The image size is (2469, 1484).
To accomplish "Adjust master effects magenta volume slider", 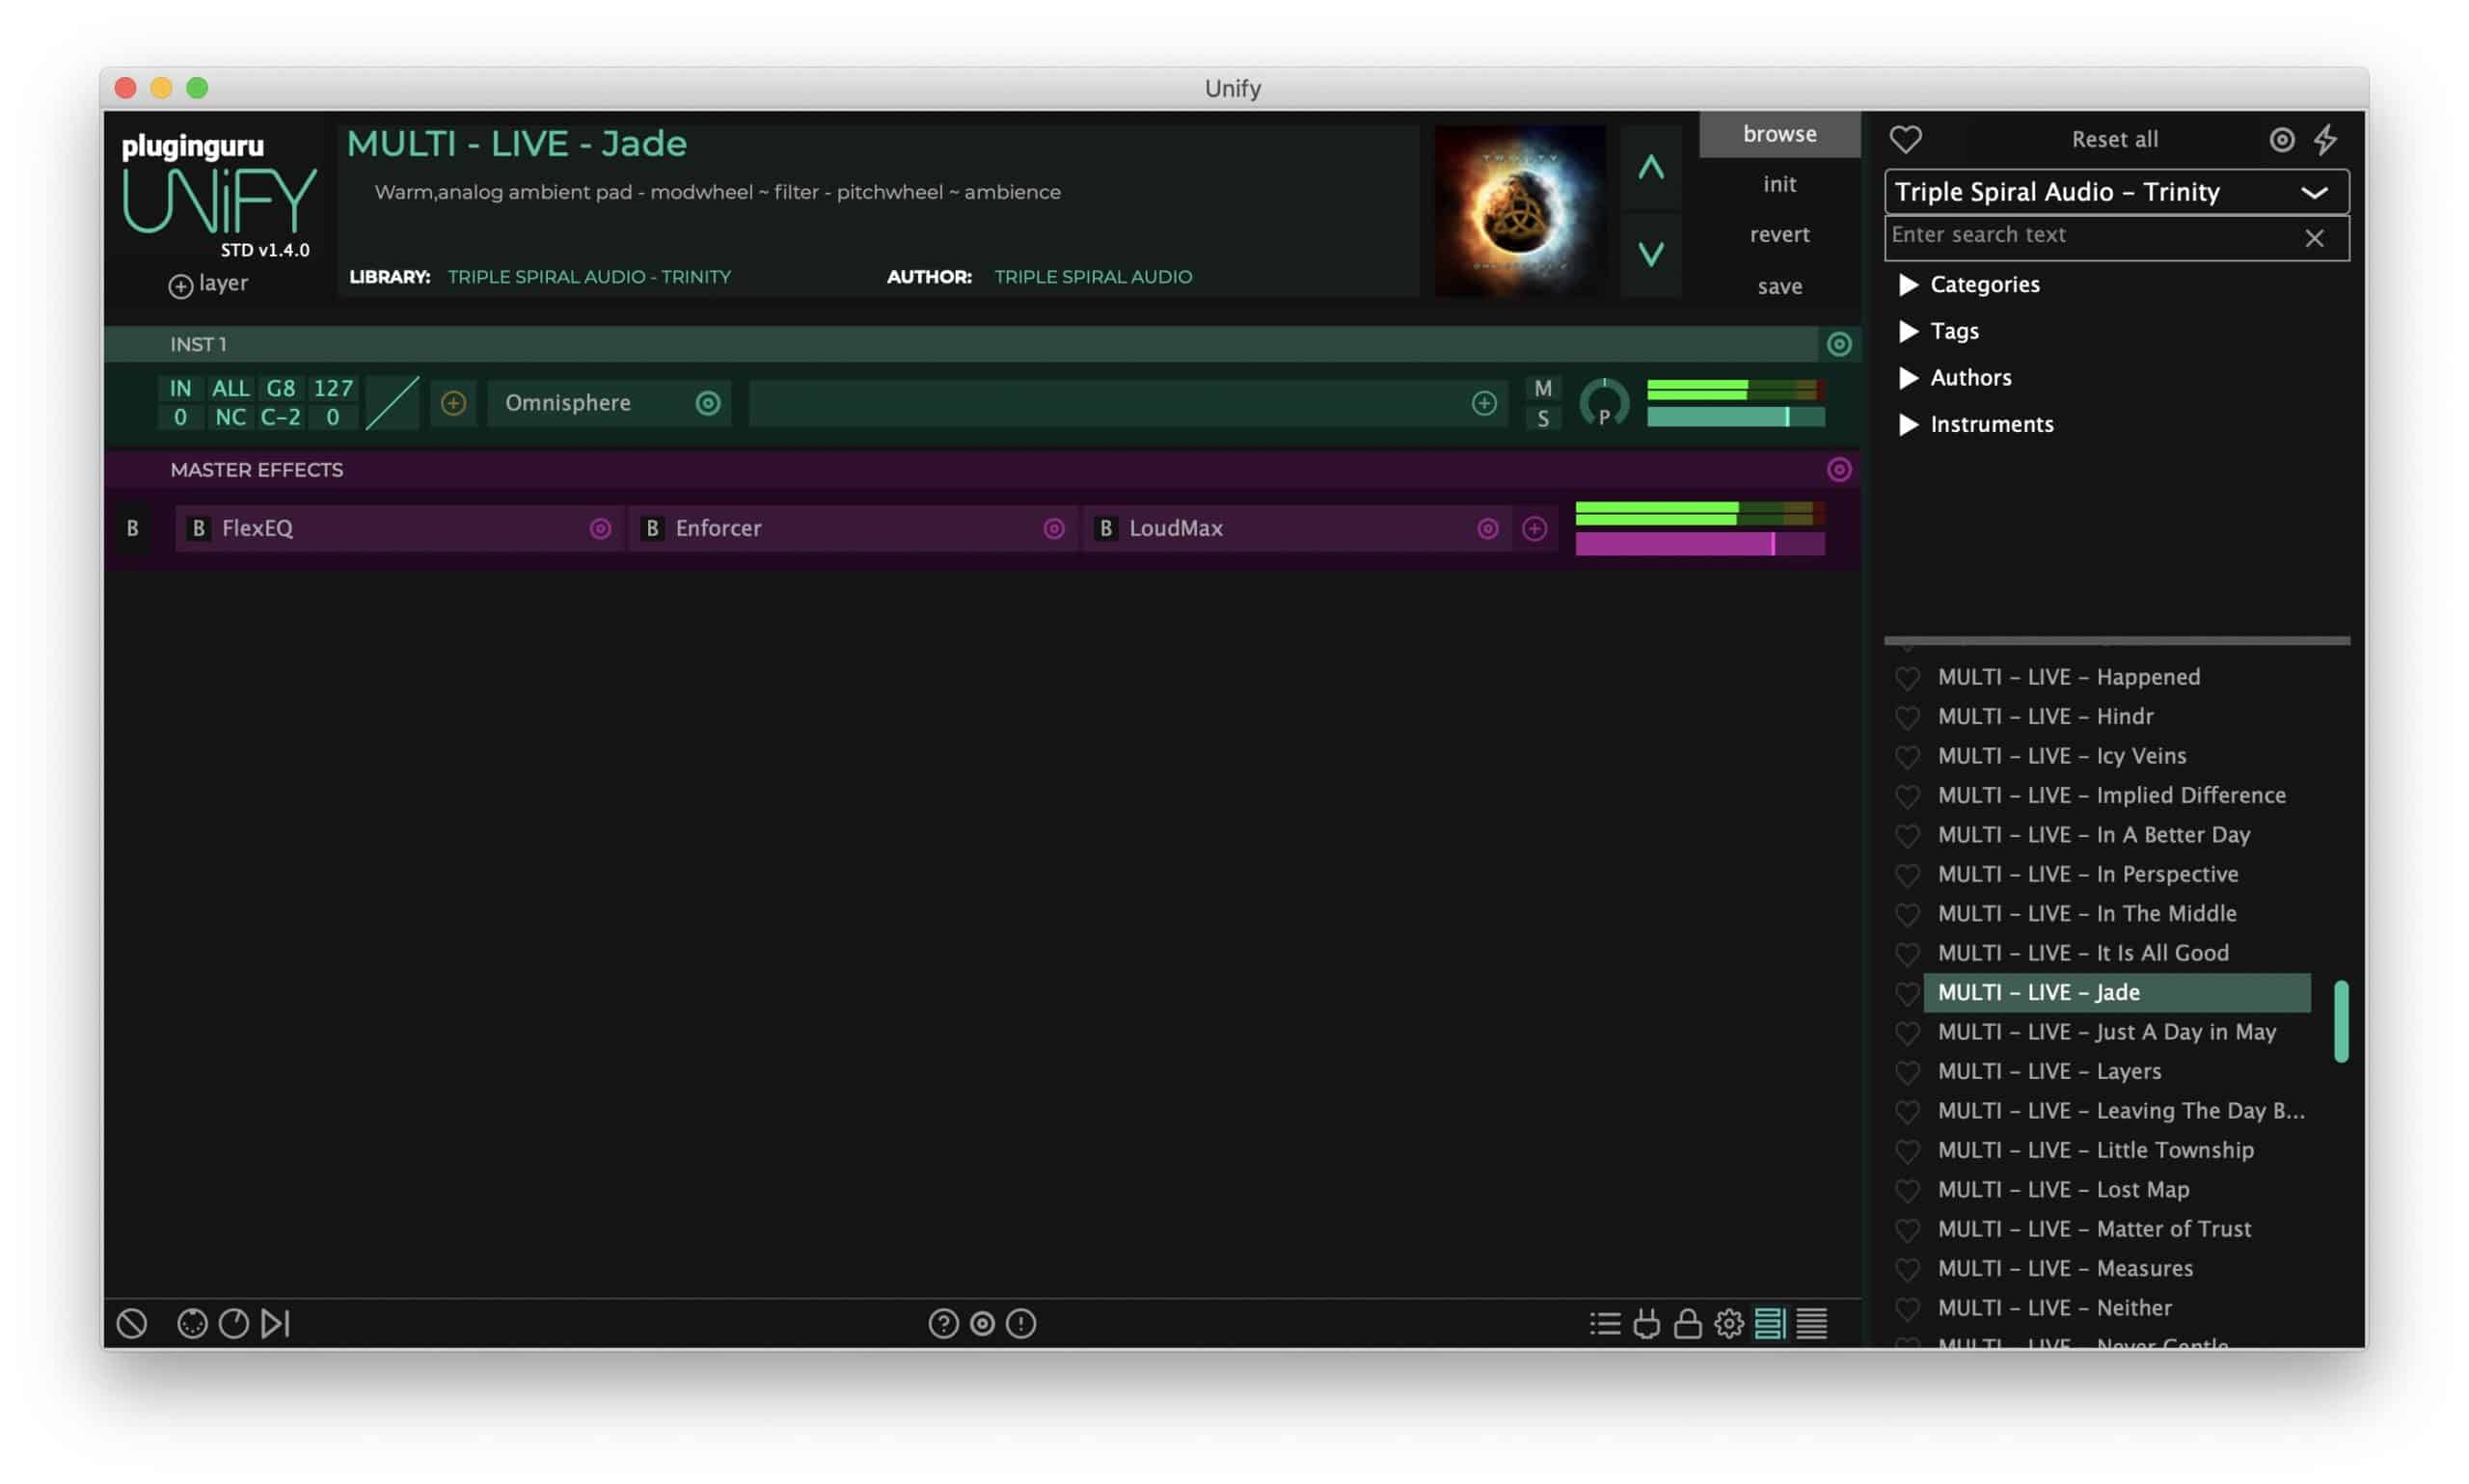I will [x=1699, y=543].
